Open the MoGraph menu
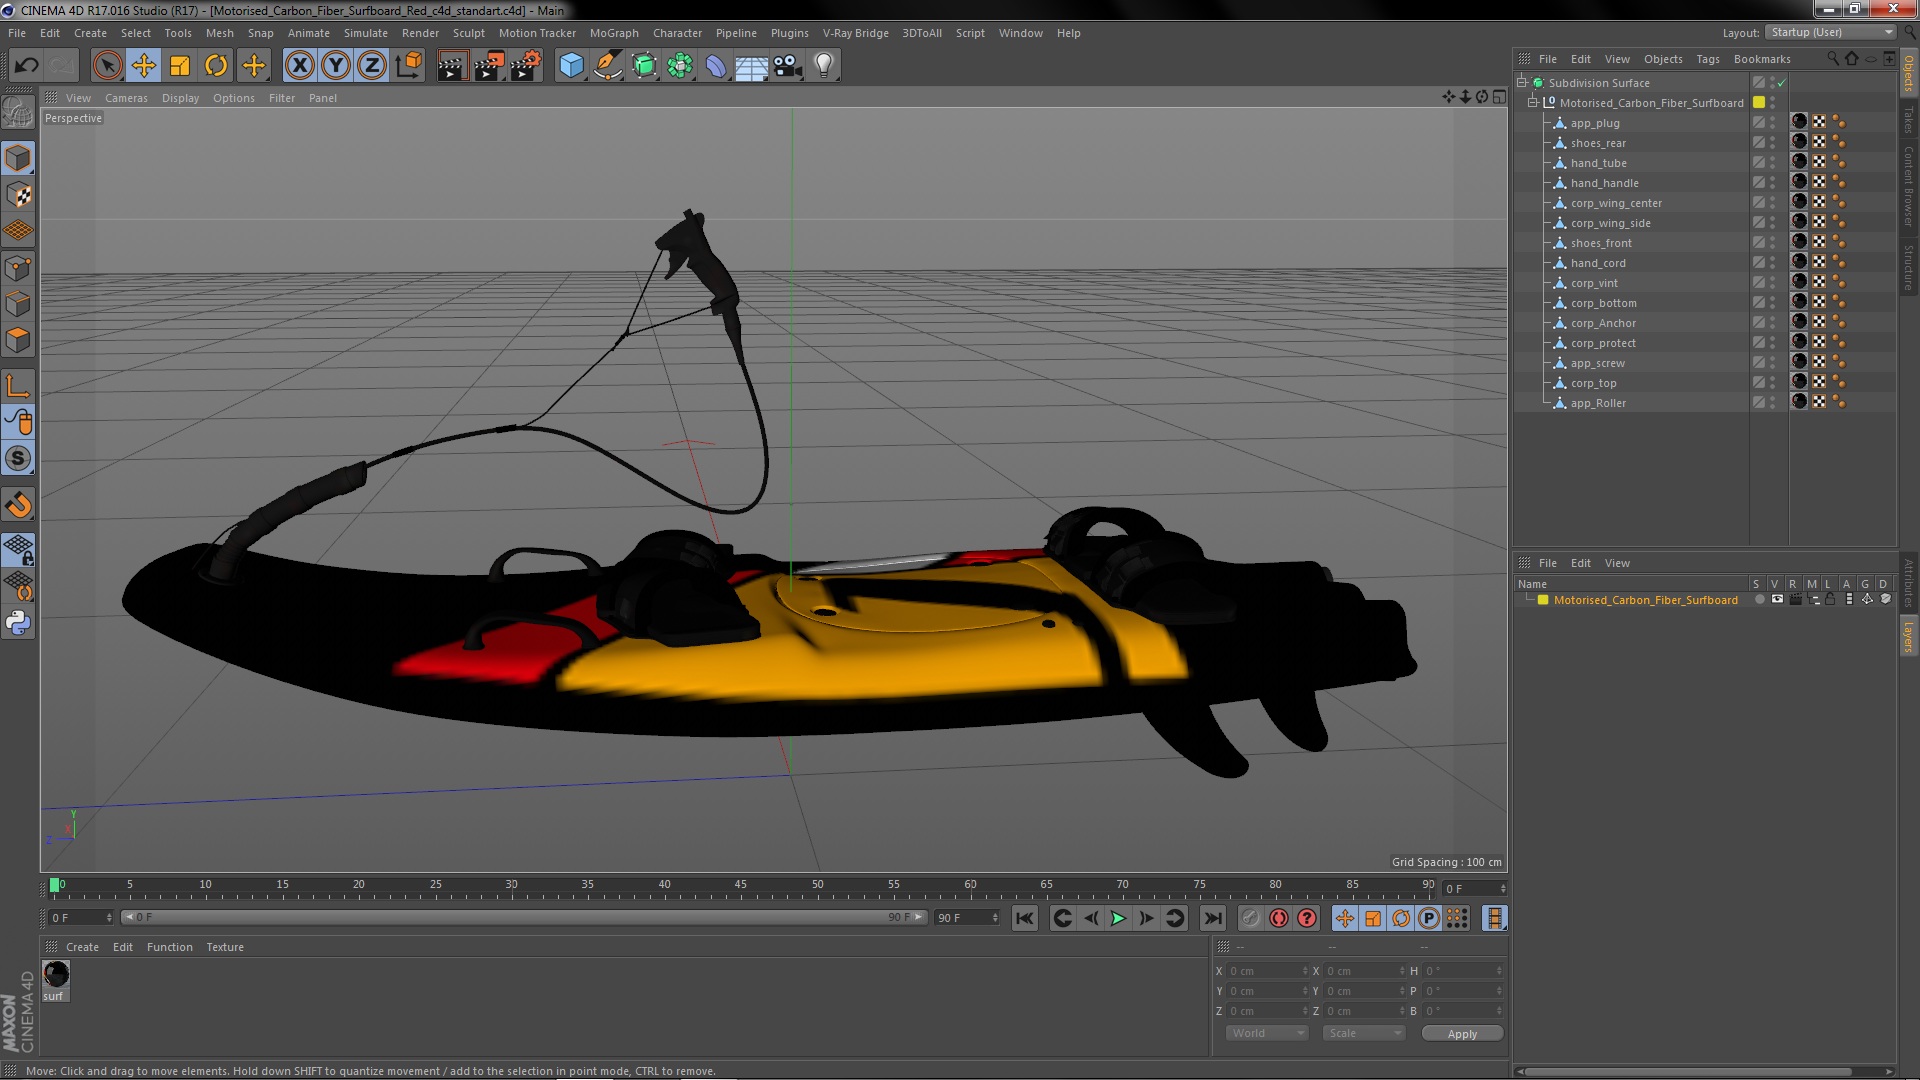The image size is (1920, 1080). [x=614, y=33]
